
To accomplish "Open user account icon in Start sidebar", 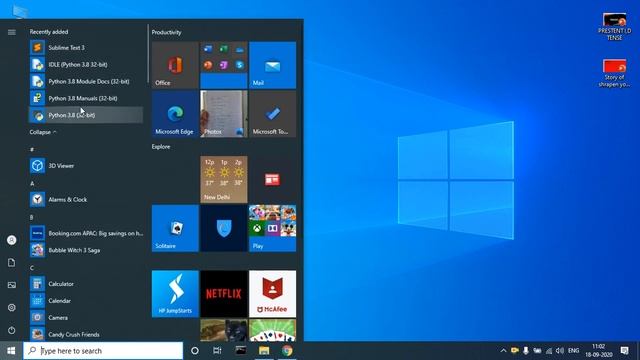I will [x=12, y=240].
